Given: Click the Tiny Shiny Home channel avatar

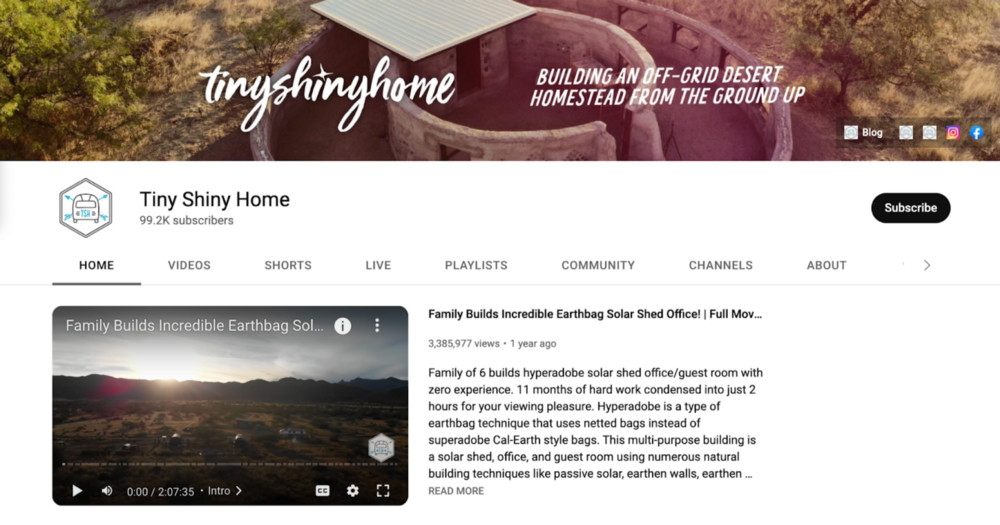Looking at the screenshot, I should 85,208.
